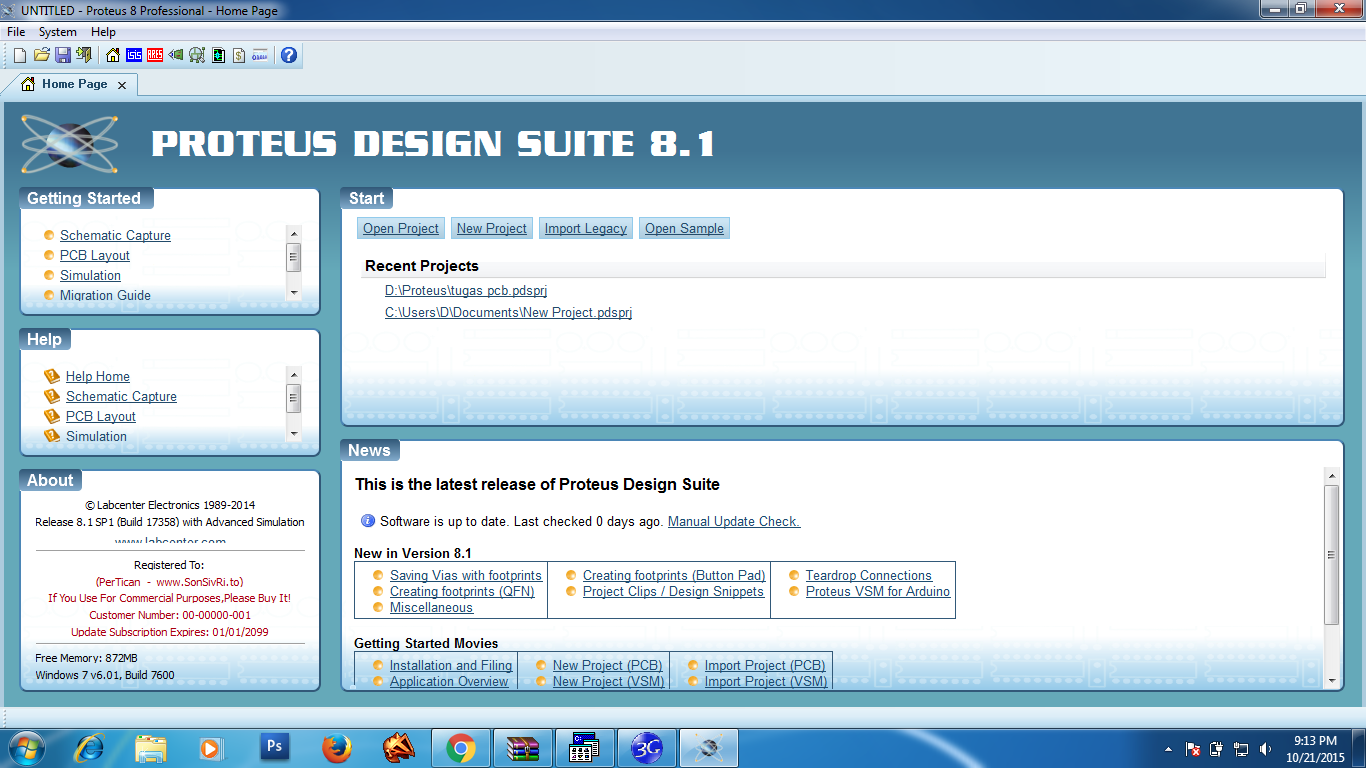Open the 3D Visualizer toolbar icon
Viewport: 1366px width, 768px height.
pos(176,55)
